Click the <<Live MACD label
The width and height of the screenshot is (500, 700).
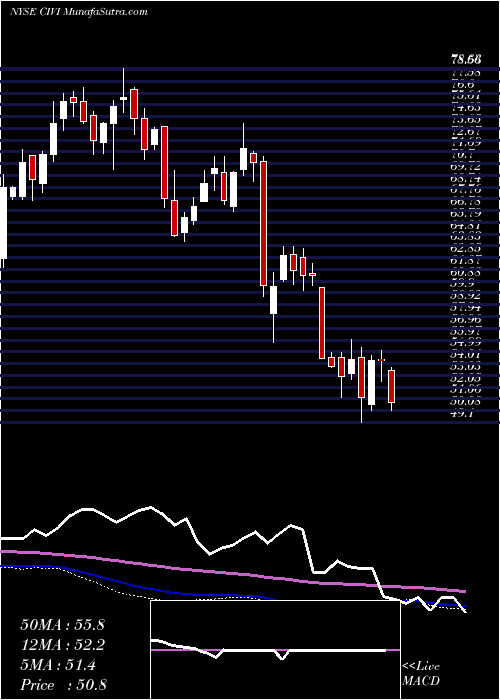[x=421, y=674]
